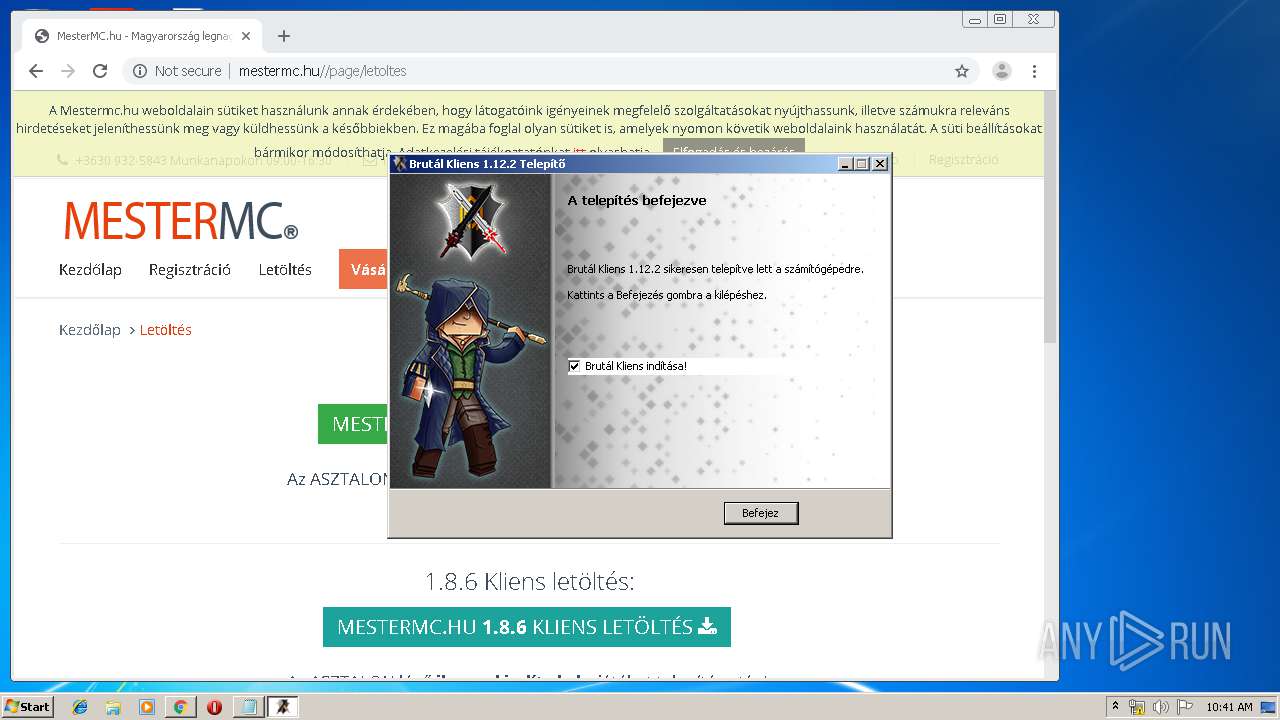Close the Brutál Kliens installer window
This screenshot has width=1280, height=720.
coord(880,164)
